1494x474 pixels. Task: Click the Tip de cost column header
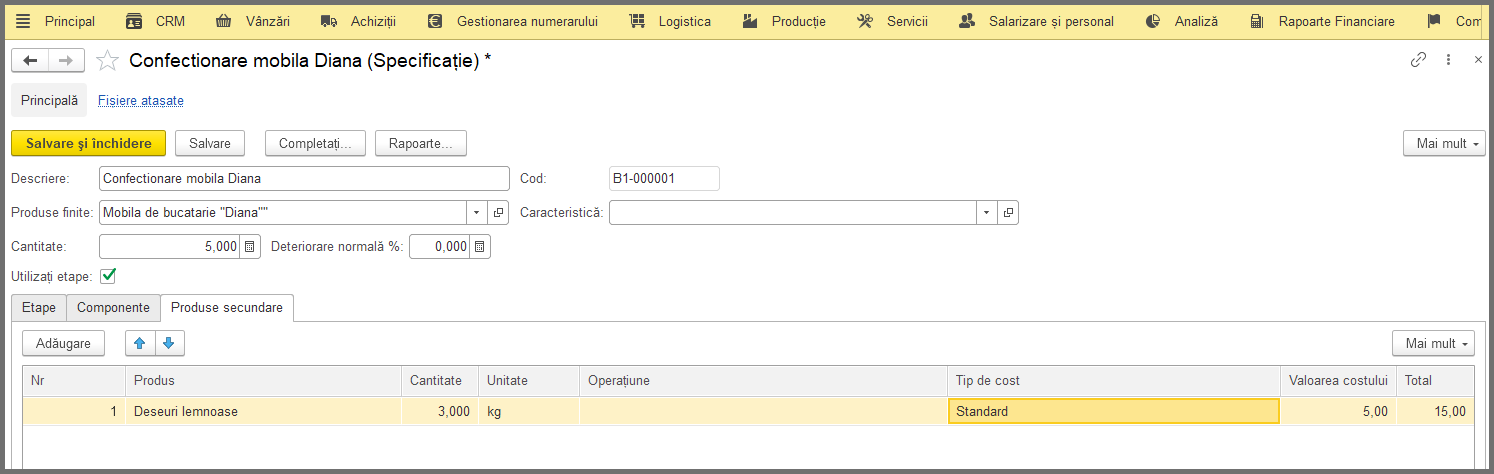click(1113, 381)
